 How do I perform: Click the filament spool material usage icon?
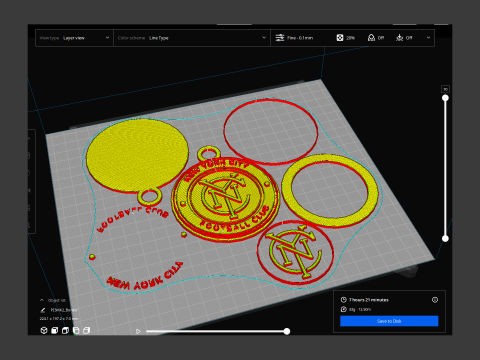click(x=344, y=309)
